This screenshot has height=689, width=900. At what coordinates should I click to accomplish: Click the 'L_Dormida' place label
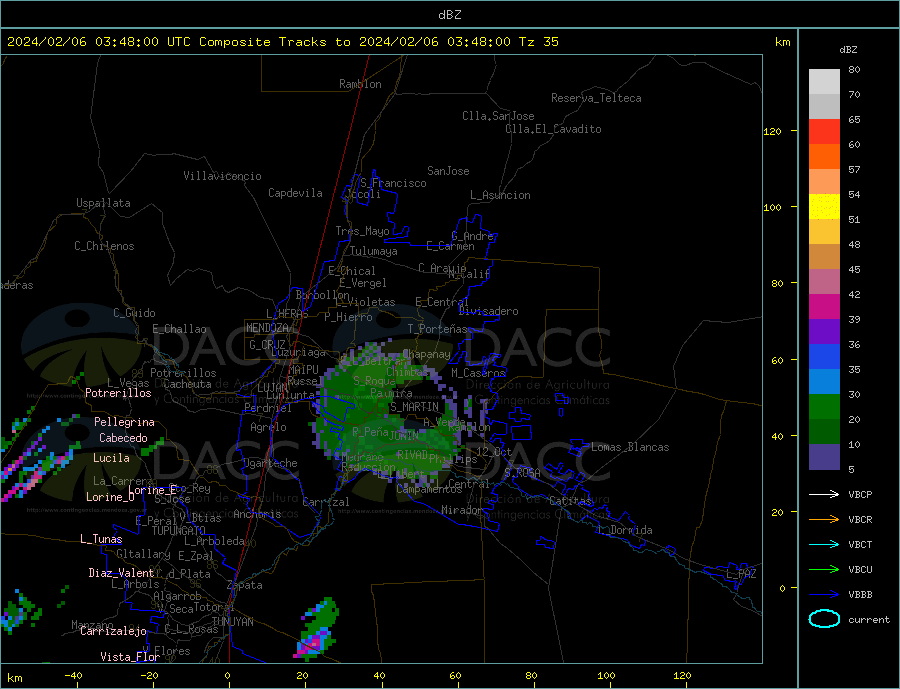(x=627, y=530)
